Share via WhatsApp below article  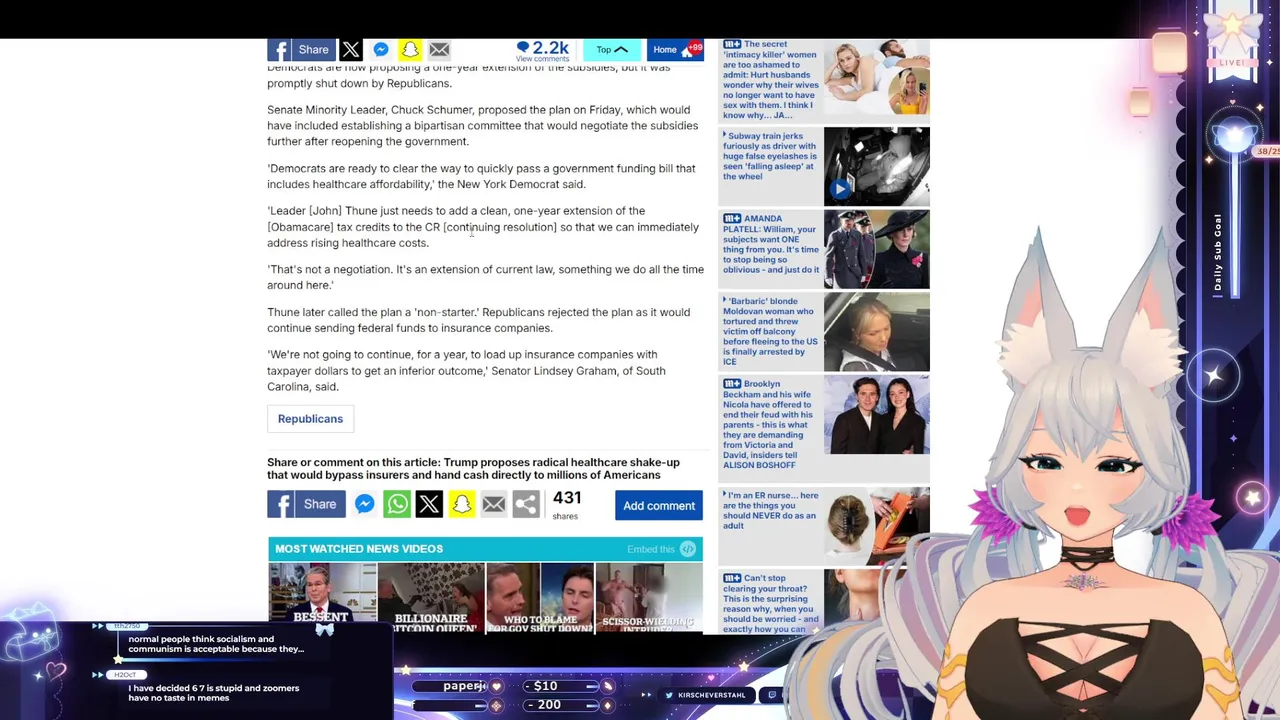pyautogui.click(x=397, y=505)
